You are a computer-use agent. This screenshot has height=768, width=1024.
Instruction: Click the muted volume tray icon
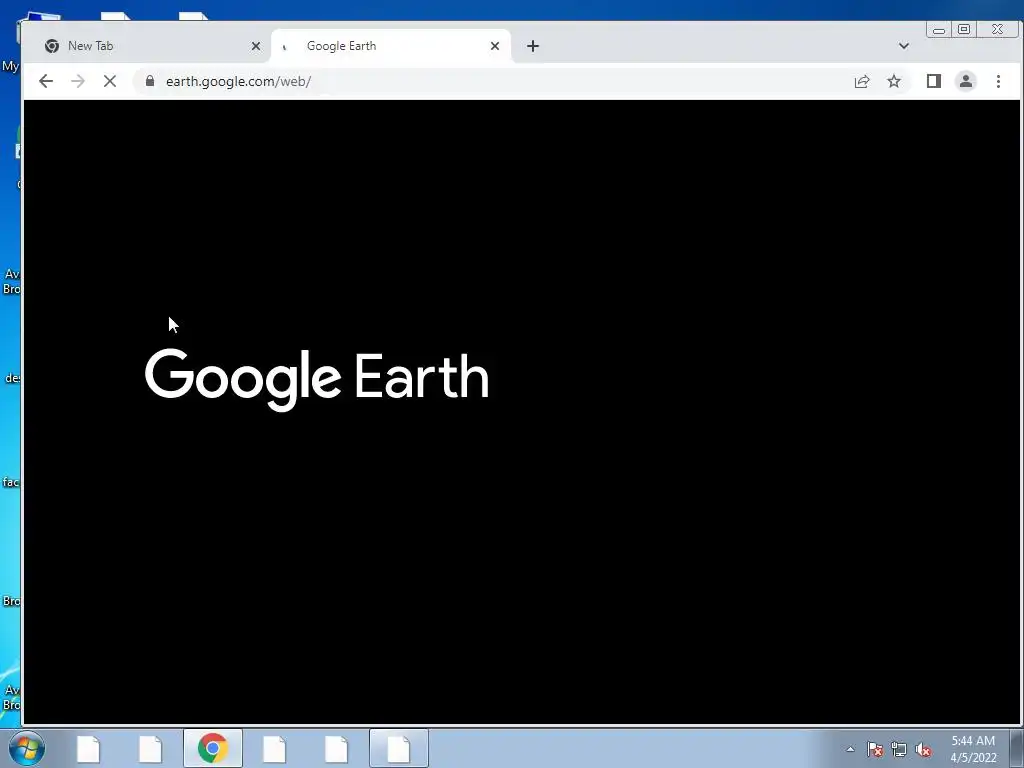point(923,750)
